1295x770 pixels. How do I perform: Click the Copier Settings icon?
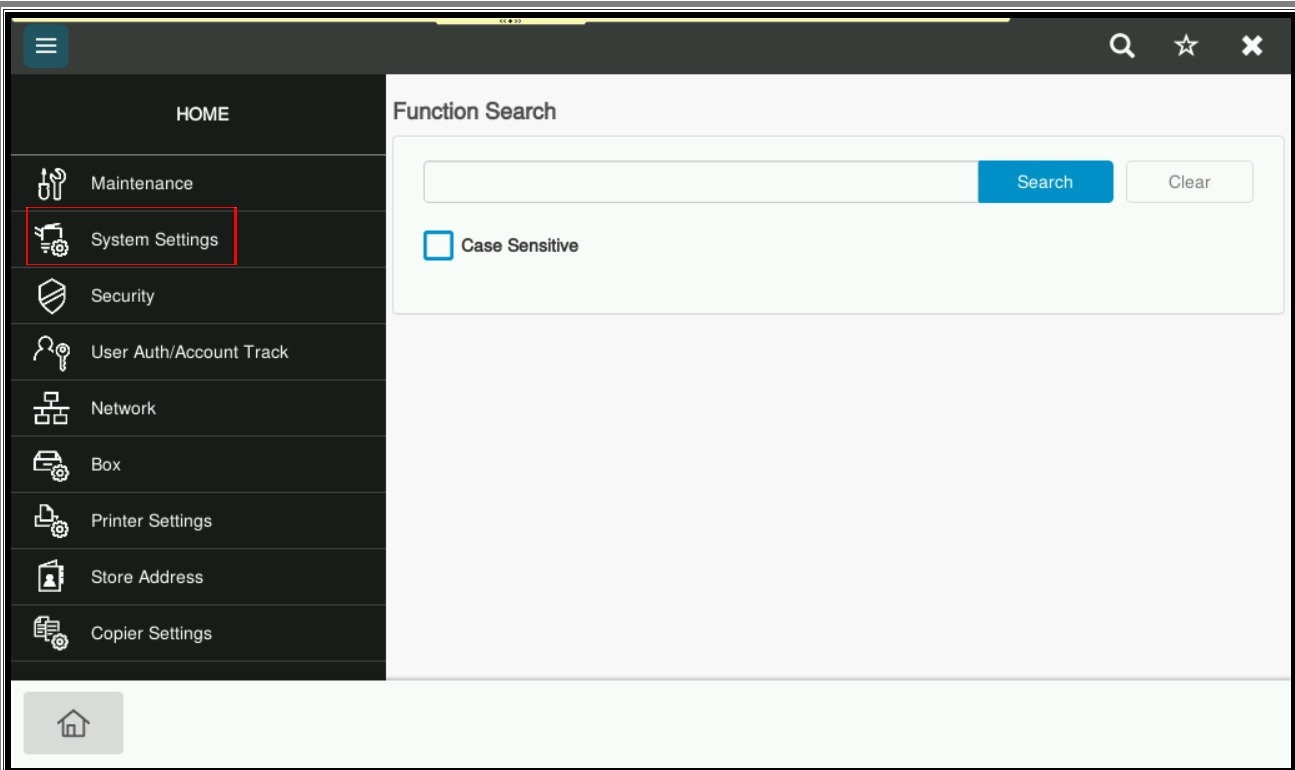point(50,633)
